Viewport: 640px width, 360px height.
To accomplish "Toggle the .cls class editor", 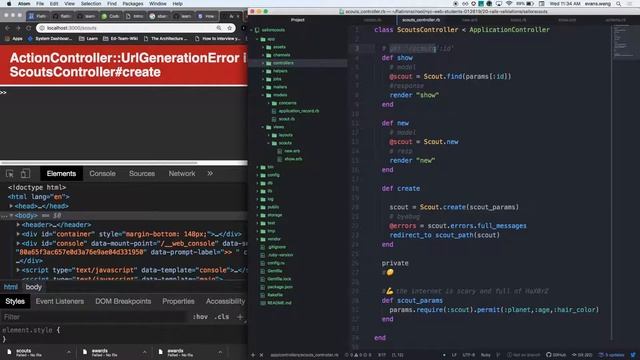I will pos(222,317).
